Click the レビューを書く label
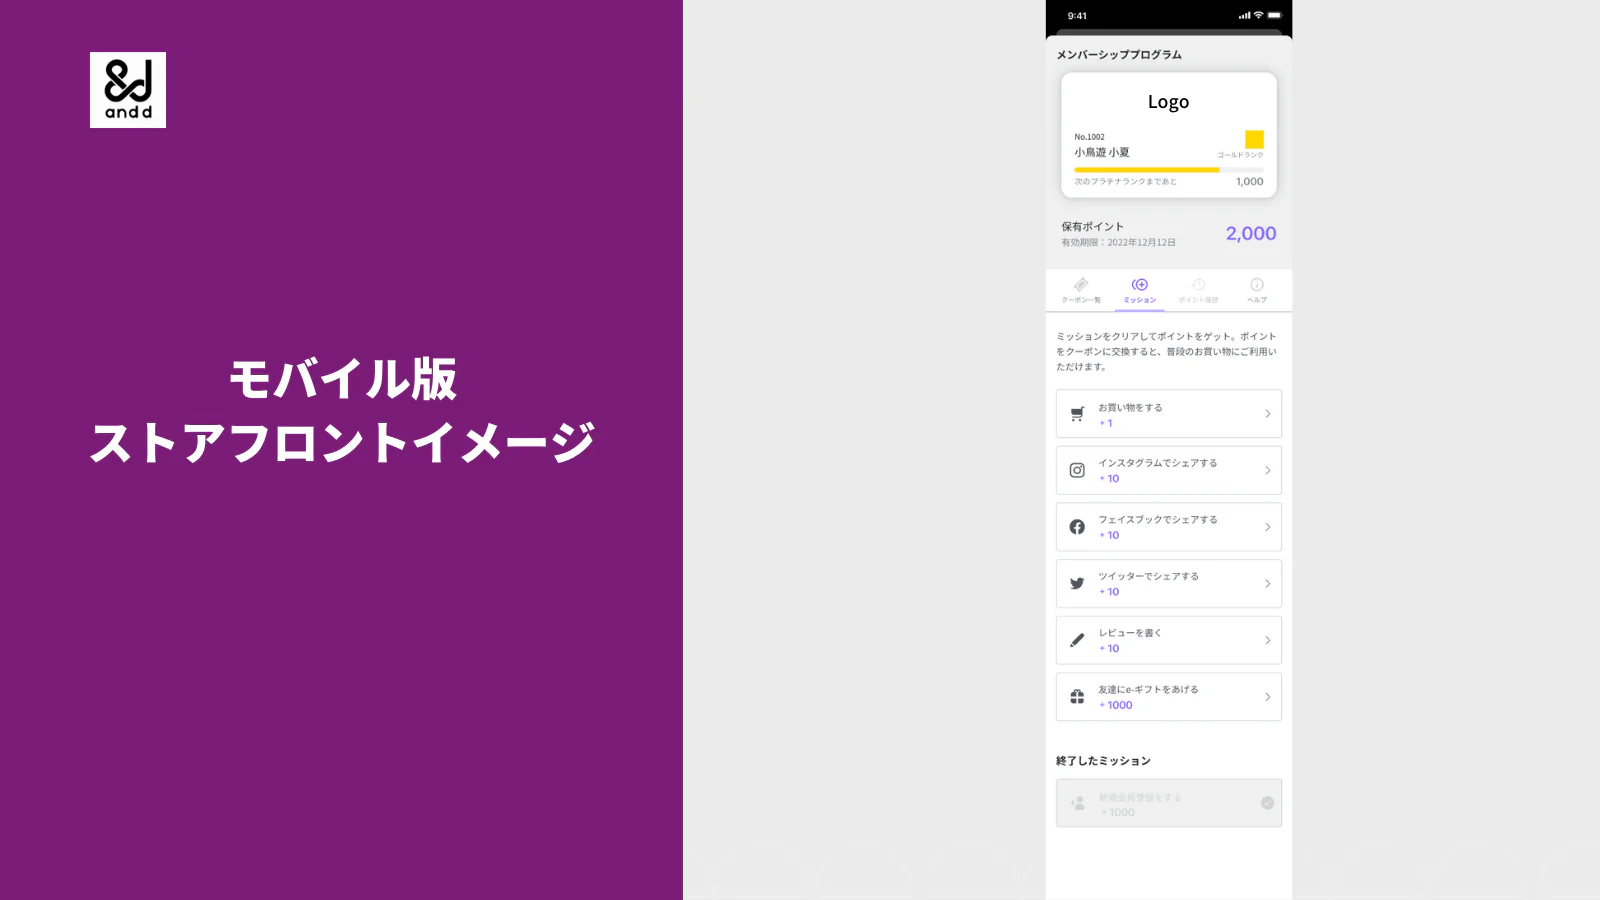Screen dimensions: 1600x900 point(1130,633)
